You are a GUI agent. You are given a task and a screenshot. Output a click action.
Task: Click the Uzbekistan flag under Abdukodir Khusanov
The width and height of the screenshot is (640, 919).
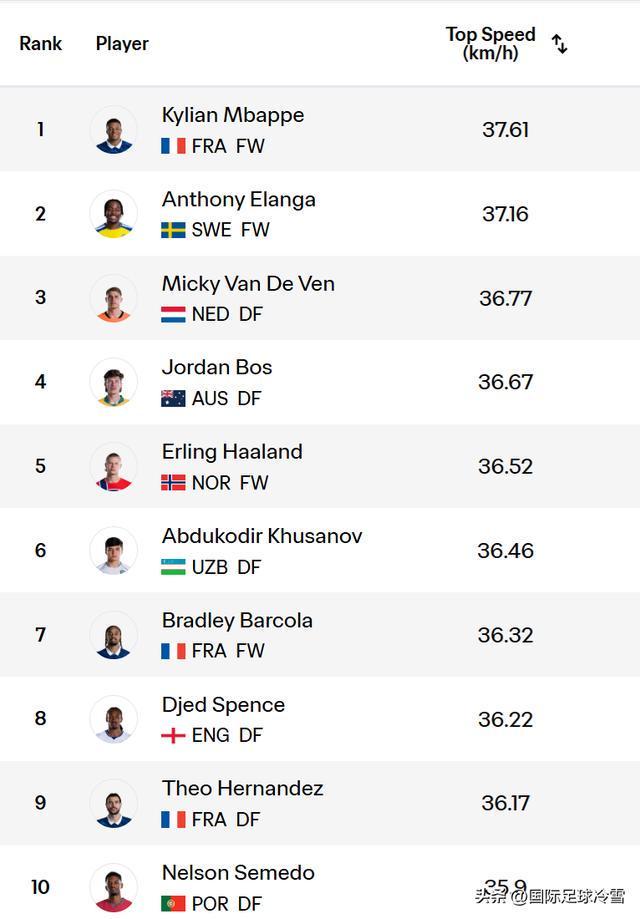(173, 567)
